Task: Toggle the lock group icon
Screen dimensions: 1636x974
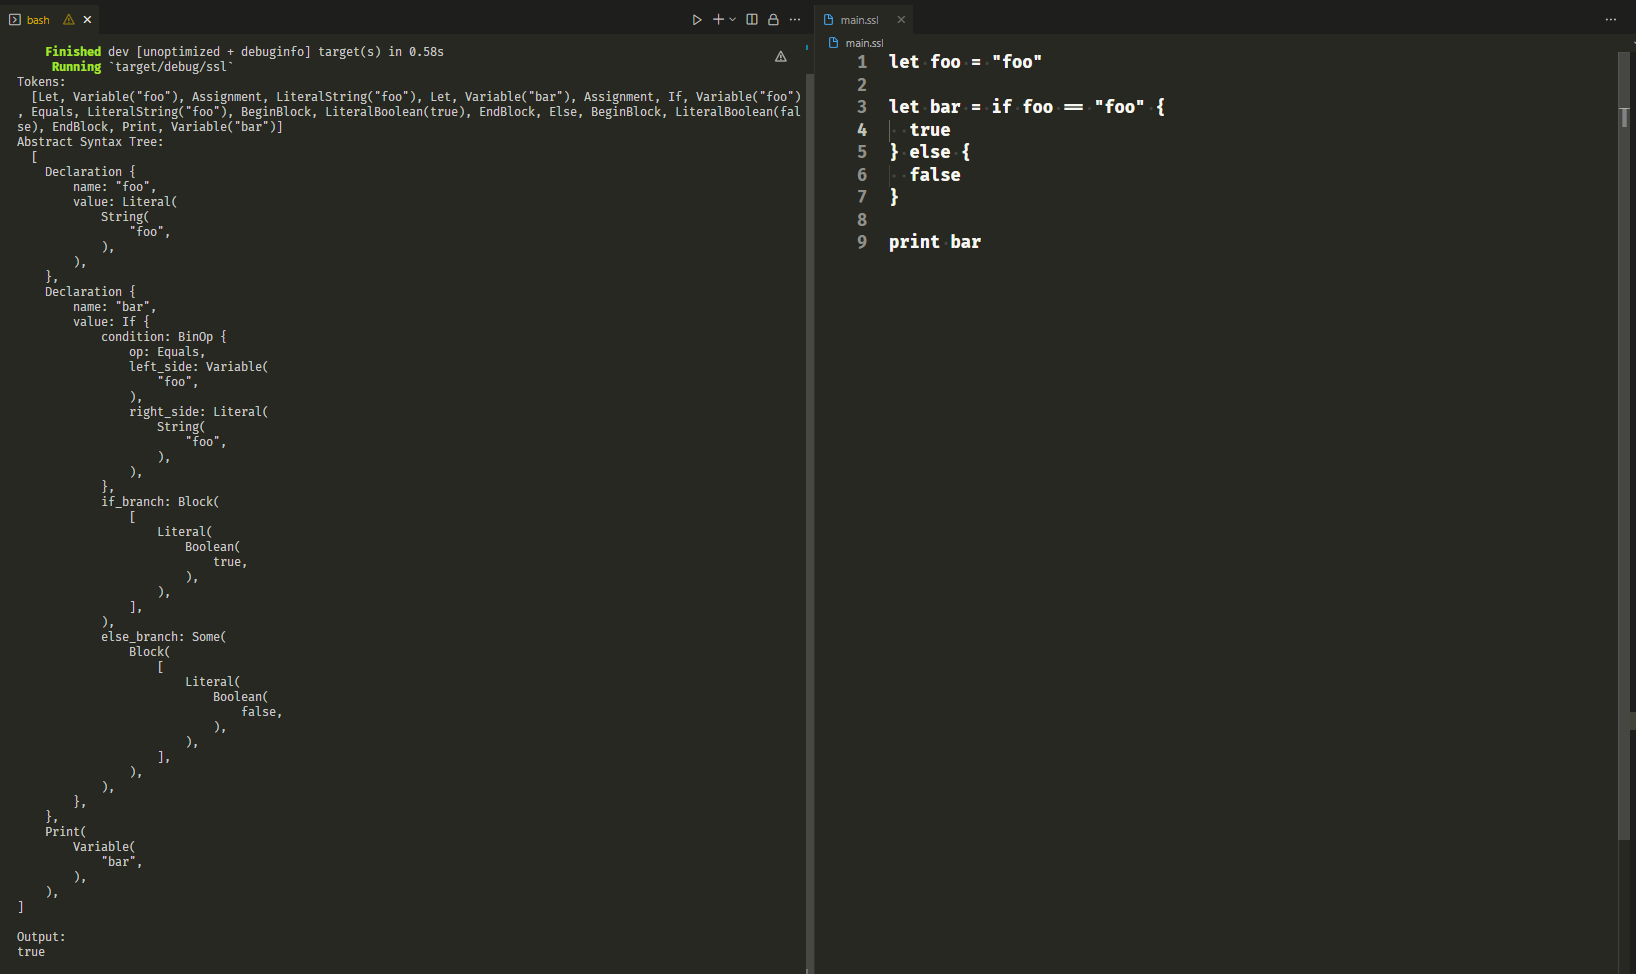Action: [773, 20]
